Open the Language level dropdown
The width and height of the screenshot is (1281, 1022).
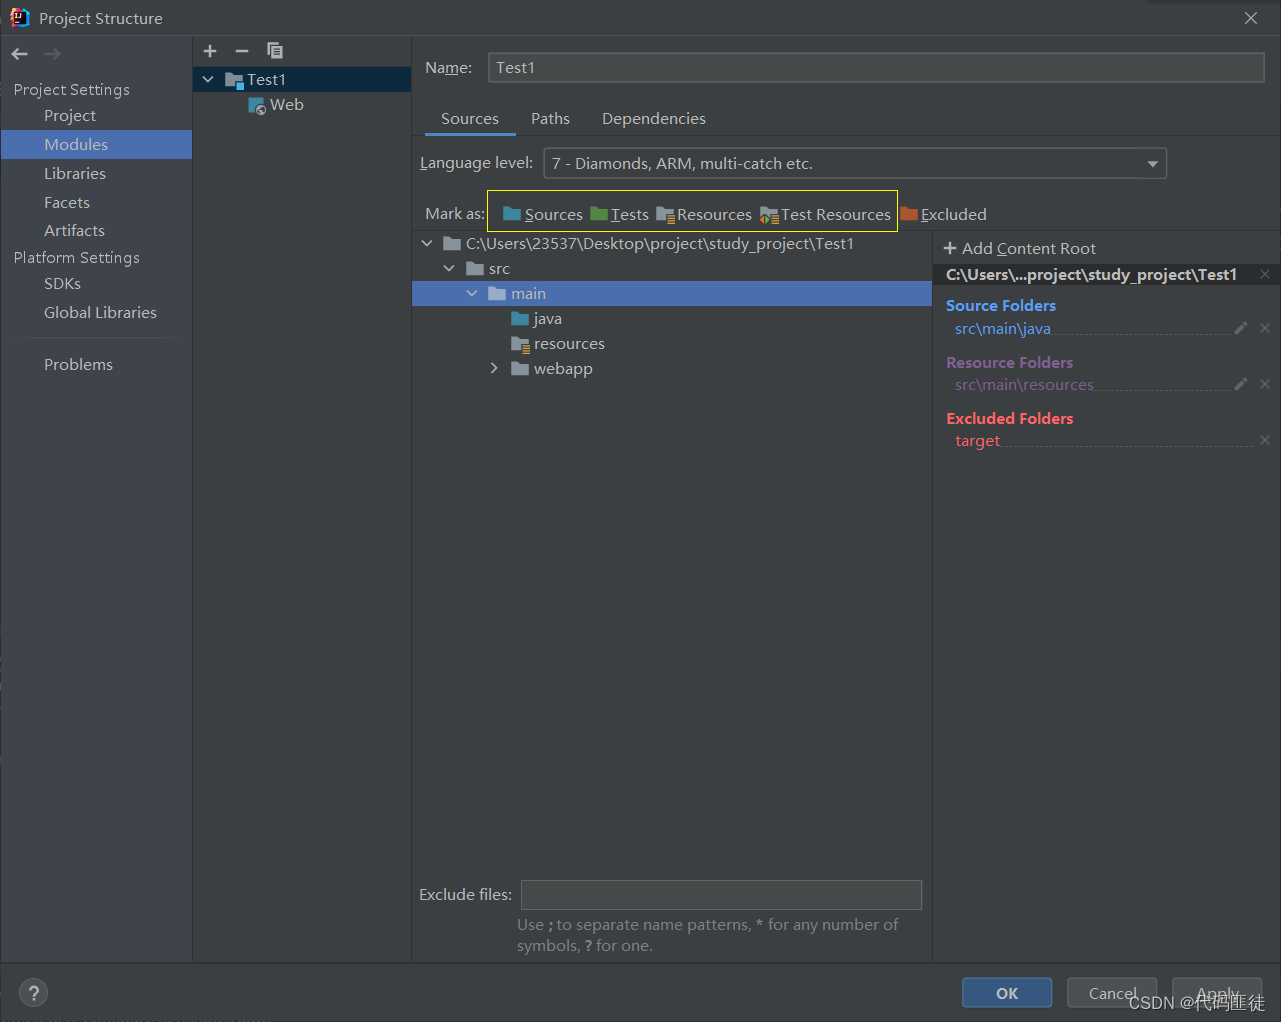click(x=855, y=163)
